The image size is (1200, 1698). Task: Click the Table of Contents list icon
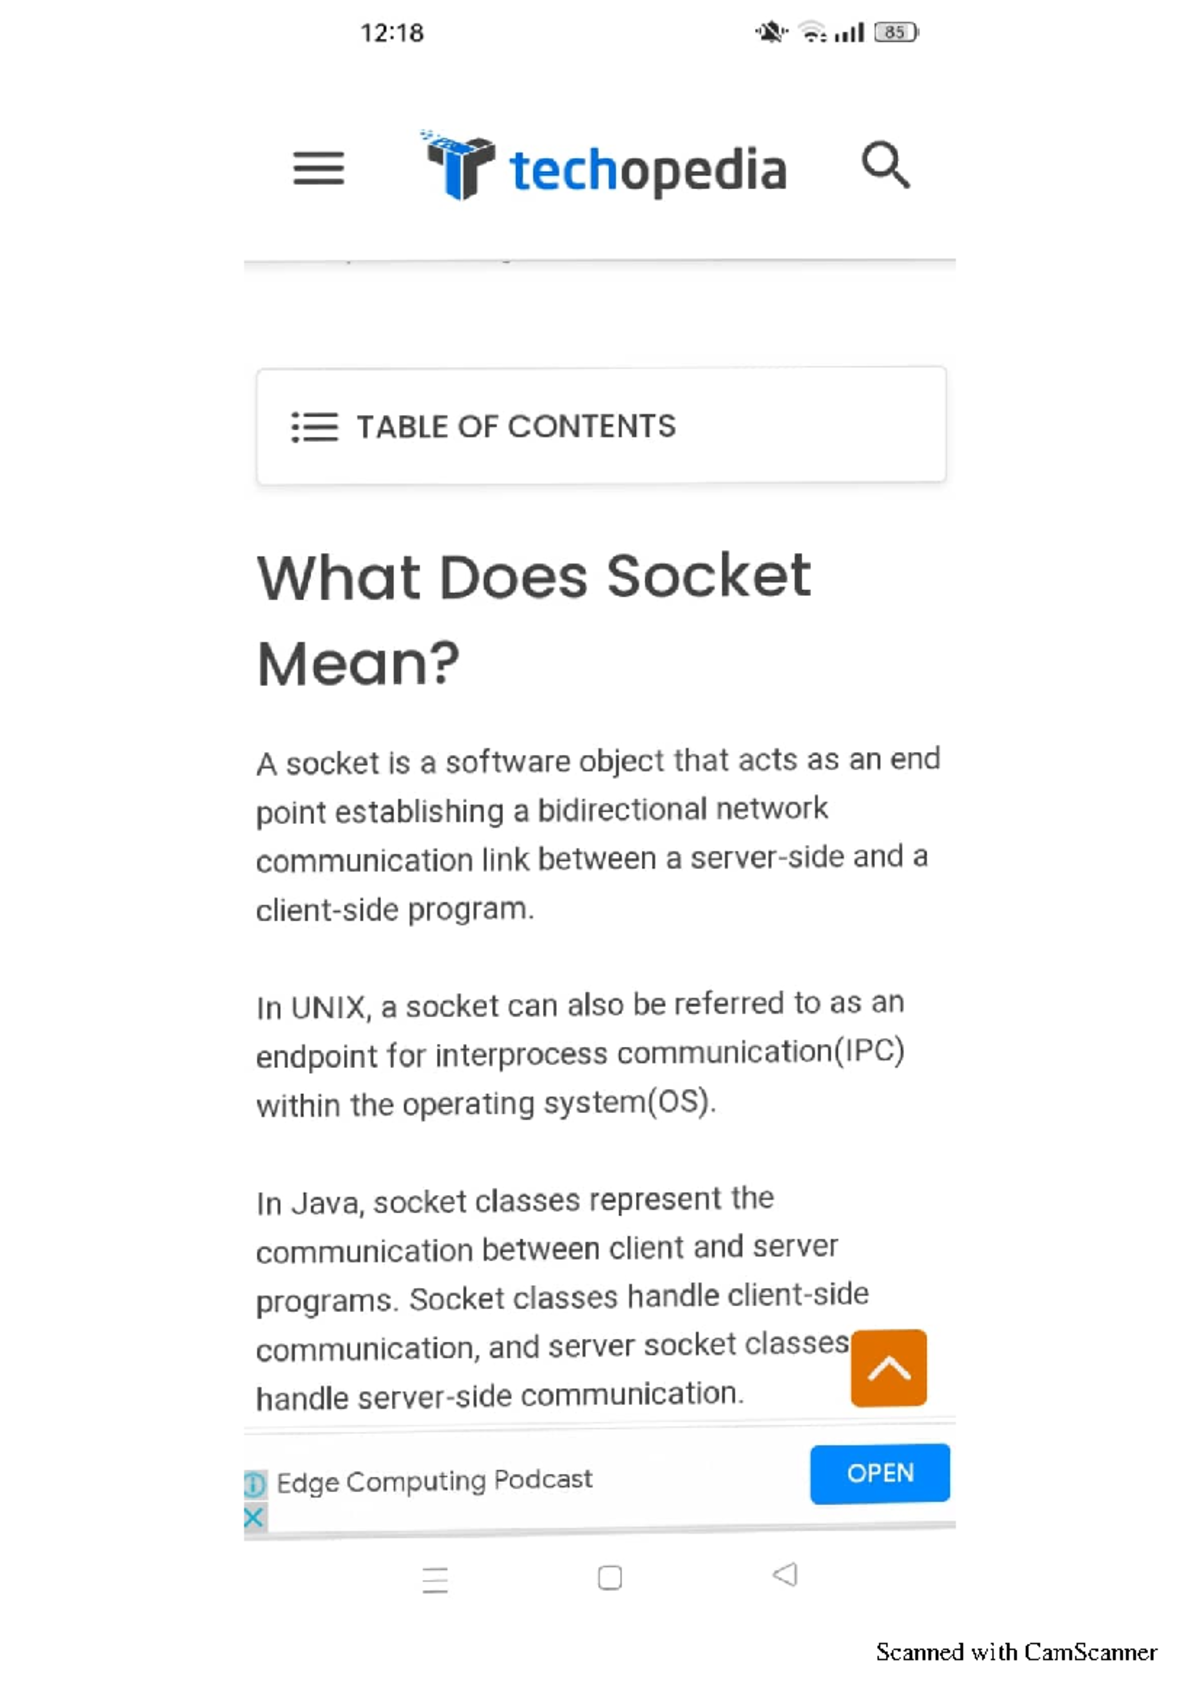[314, 427]
